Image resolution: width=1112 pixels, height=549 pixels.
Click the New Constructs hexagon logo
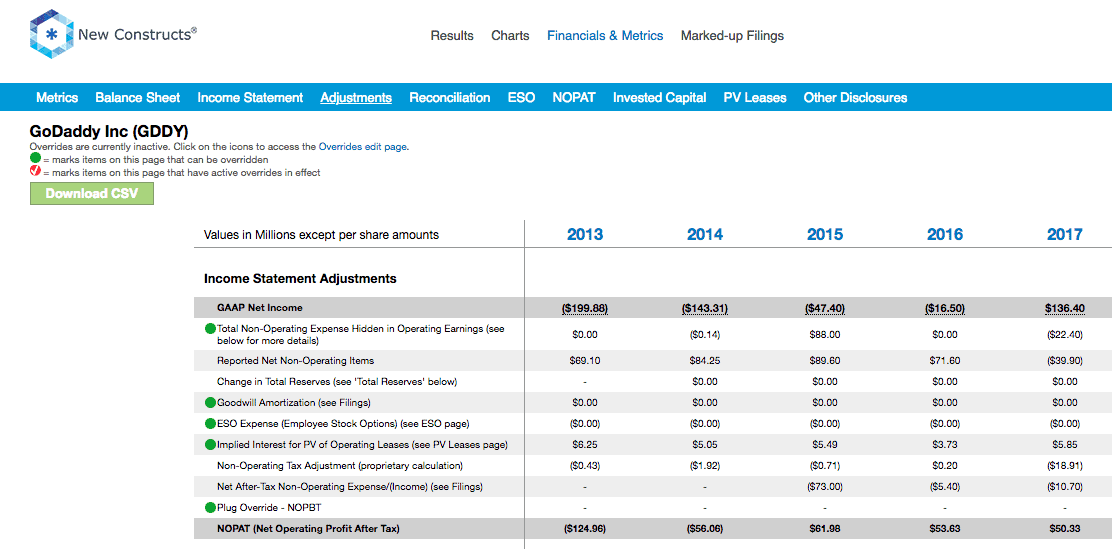52,34
